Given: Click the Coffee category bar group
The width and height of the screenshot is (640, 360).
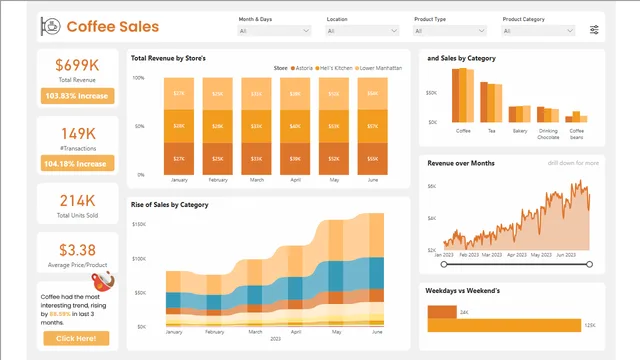Looking at the screenshot, I should pyautogui.click(x=463, y=96).
